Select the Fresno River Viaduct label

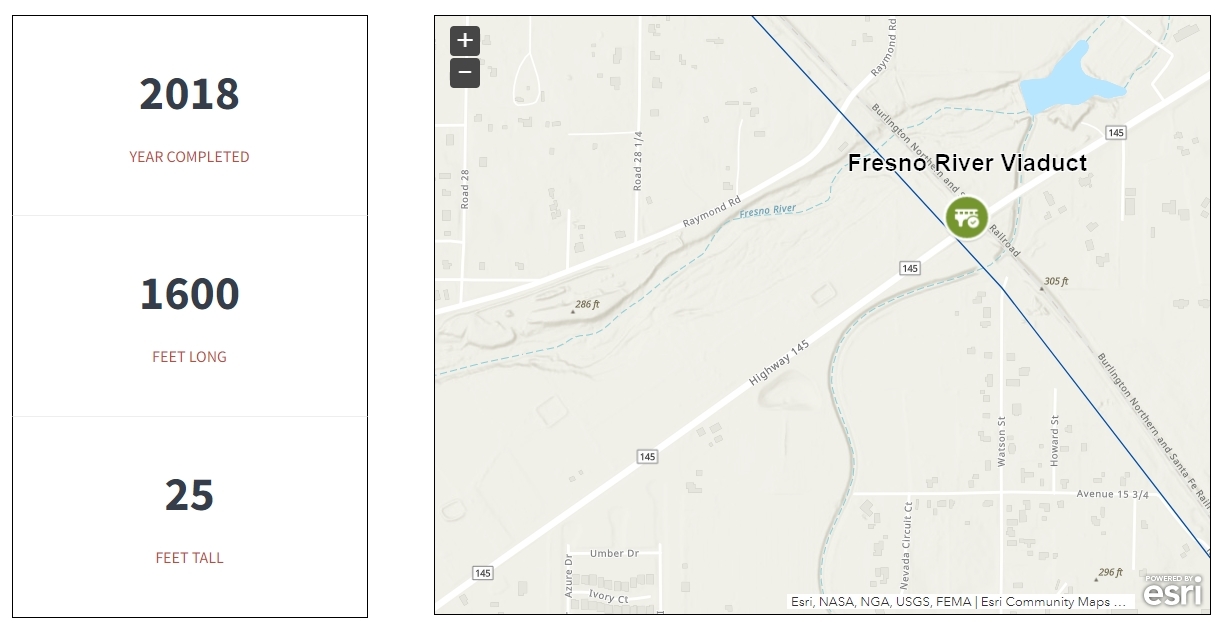pyautogui.click(x=967, y=163)
